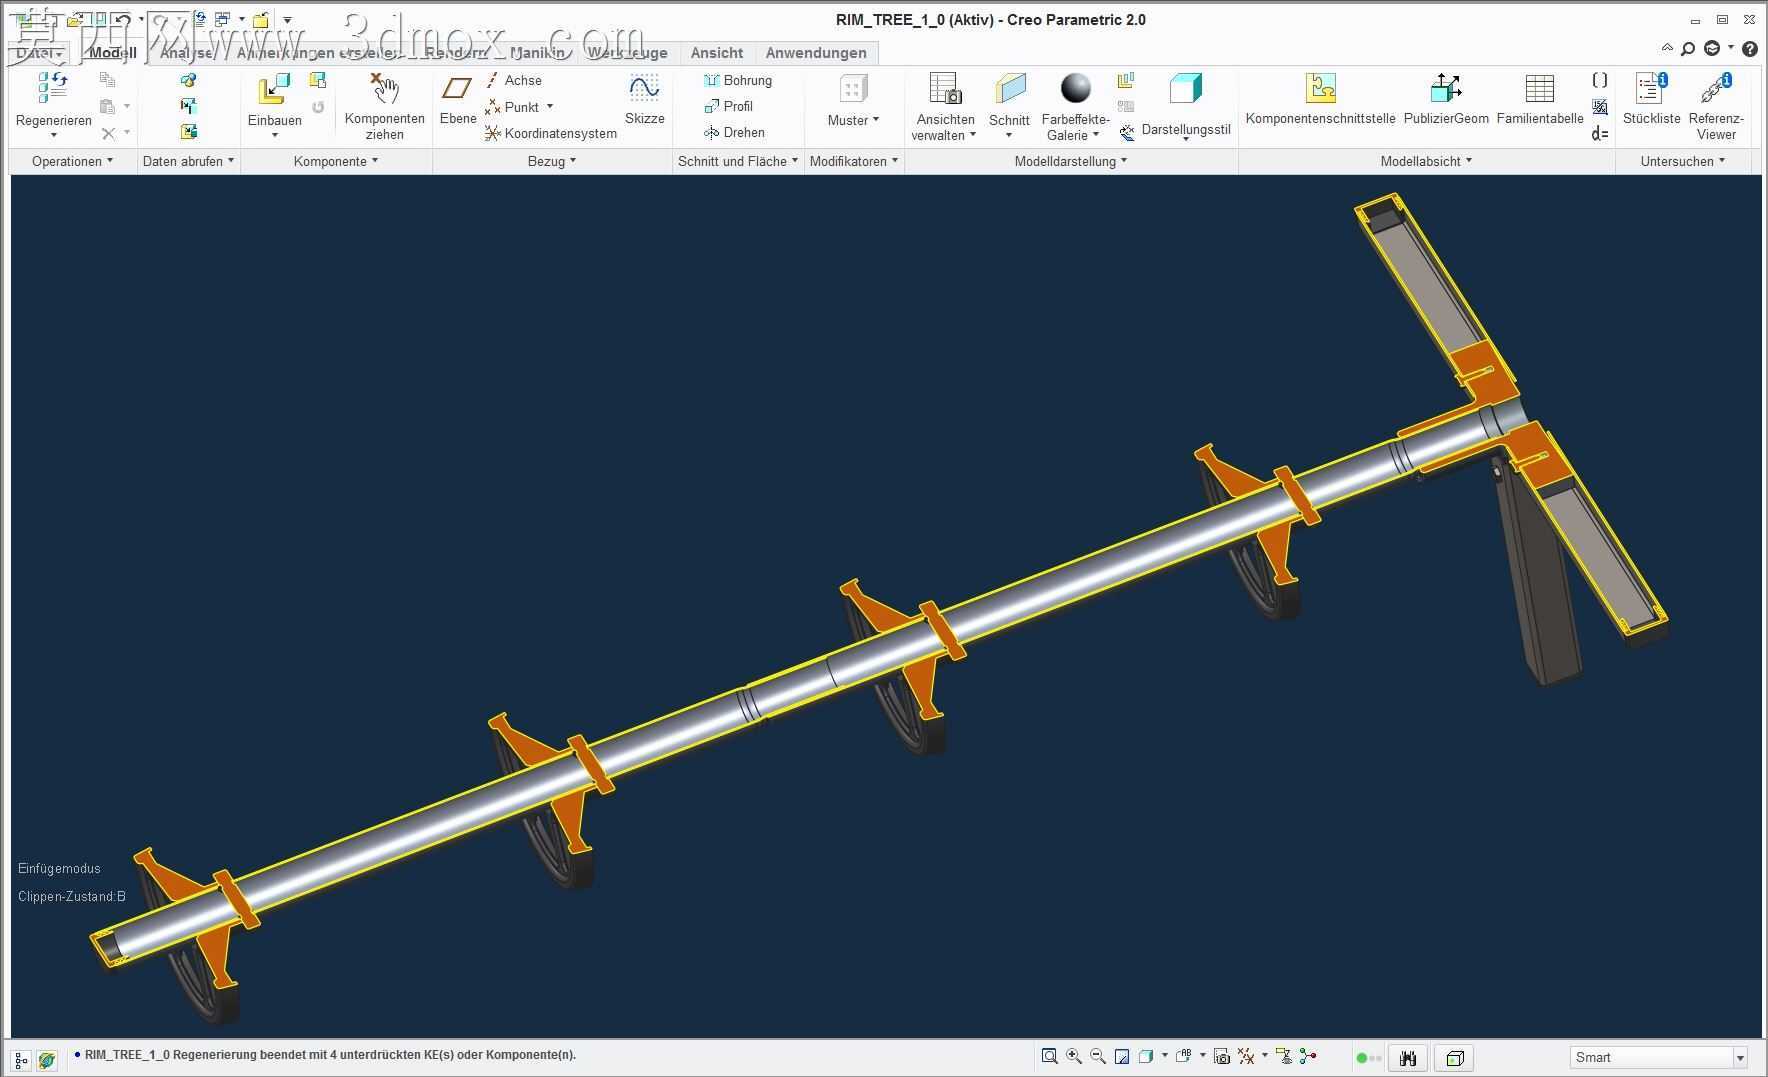Open the Smart selection filter dropdown
The height and width of the screenshot is (1077, 1768).
tap(1740, 1058)
